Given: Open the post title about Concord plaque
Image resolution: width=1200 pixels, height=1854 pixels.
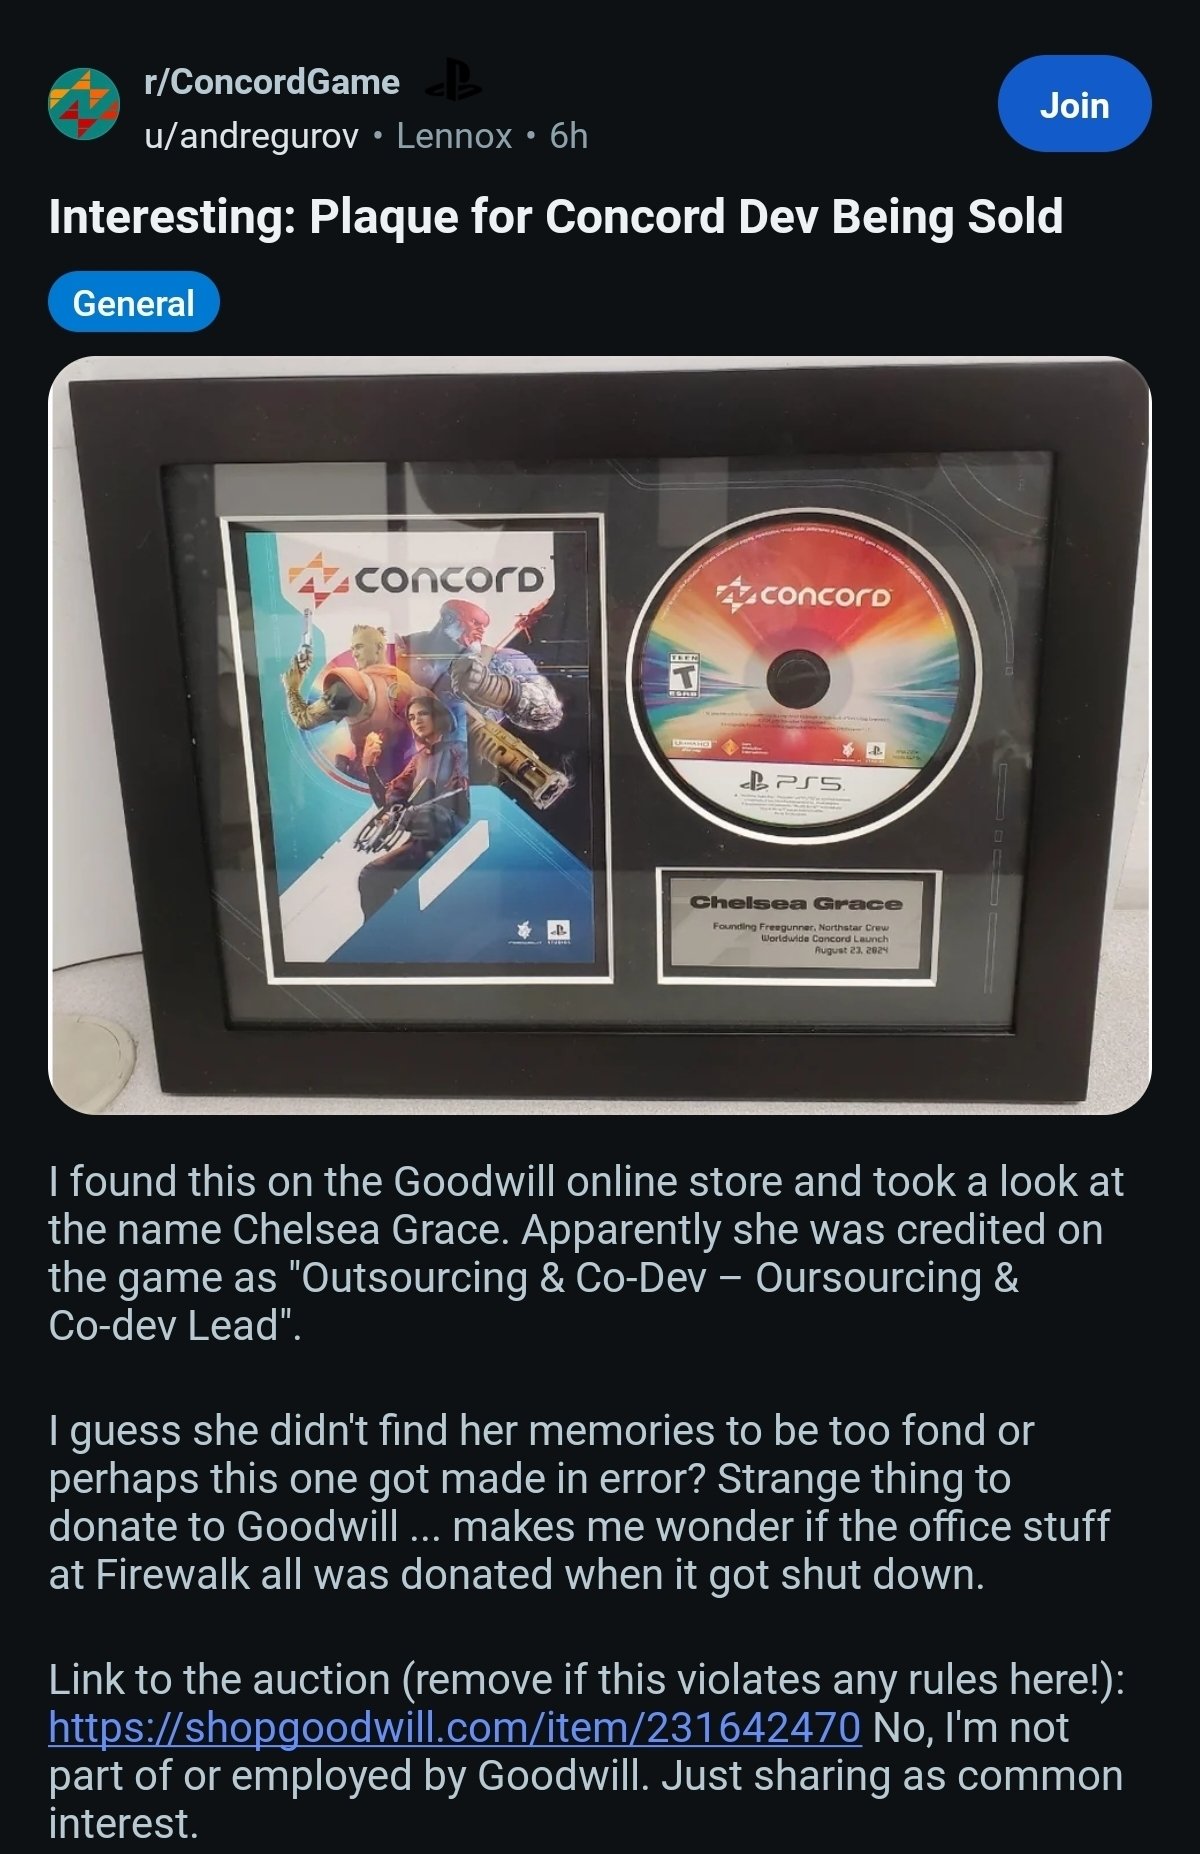Looking at the screenshot, I should pyautogui.click(x=555, y=217).
